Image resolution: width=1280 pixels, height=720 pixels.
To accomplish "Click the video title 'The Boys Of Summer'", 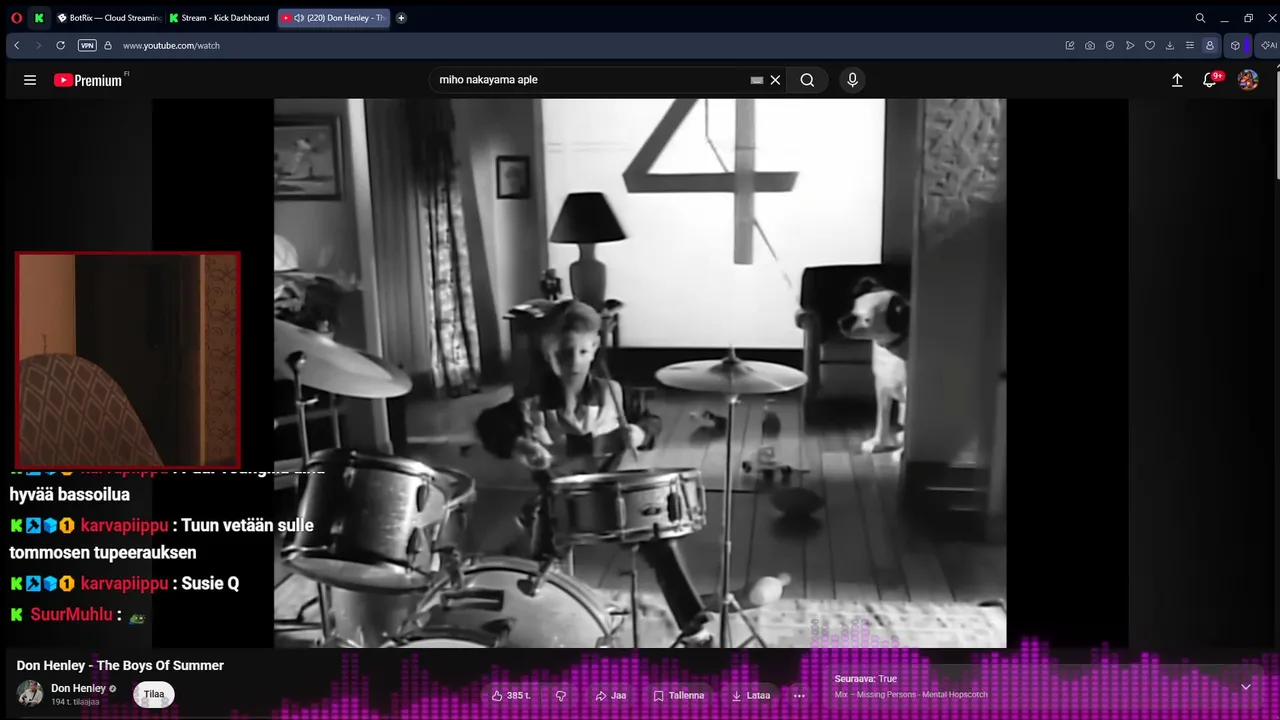I will pos(120,665).
